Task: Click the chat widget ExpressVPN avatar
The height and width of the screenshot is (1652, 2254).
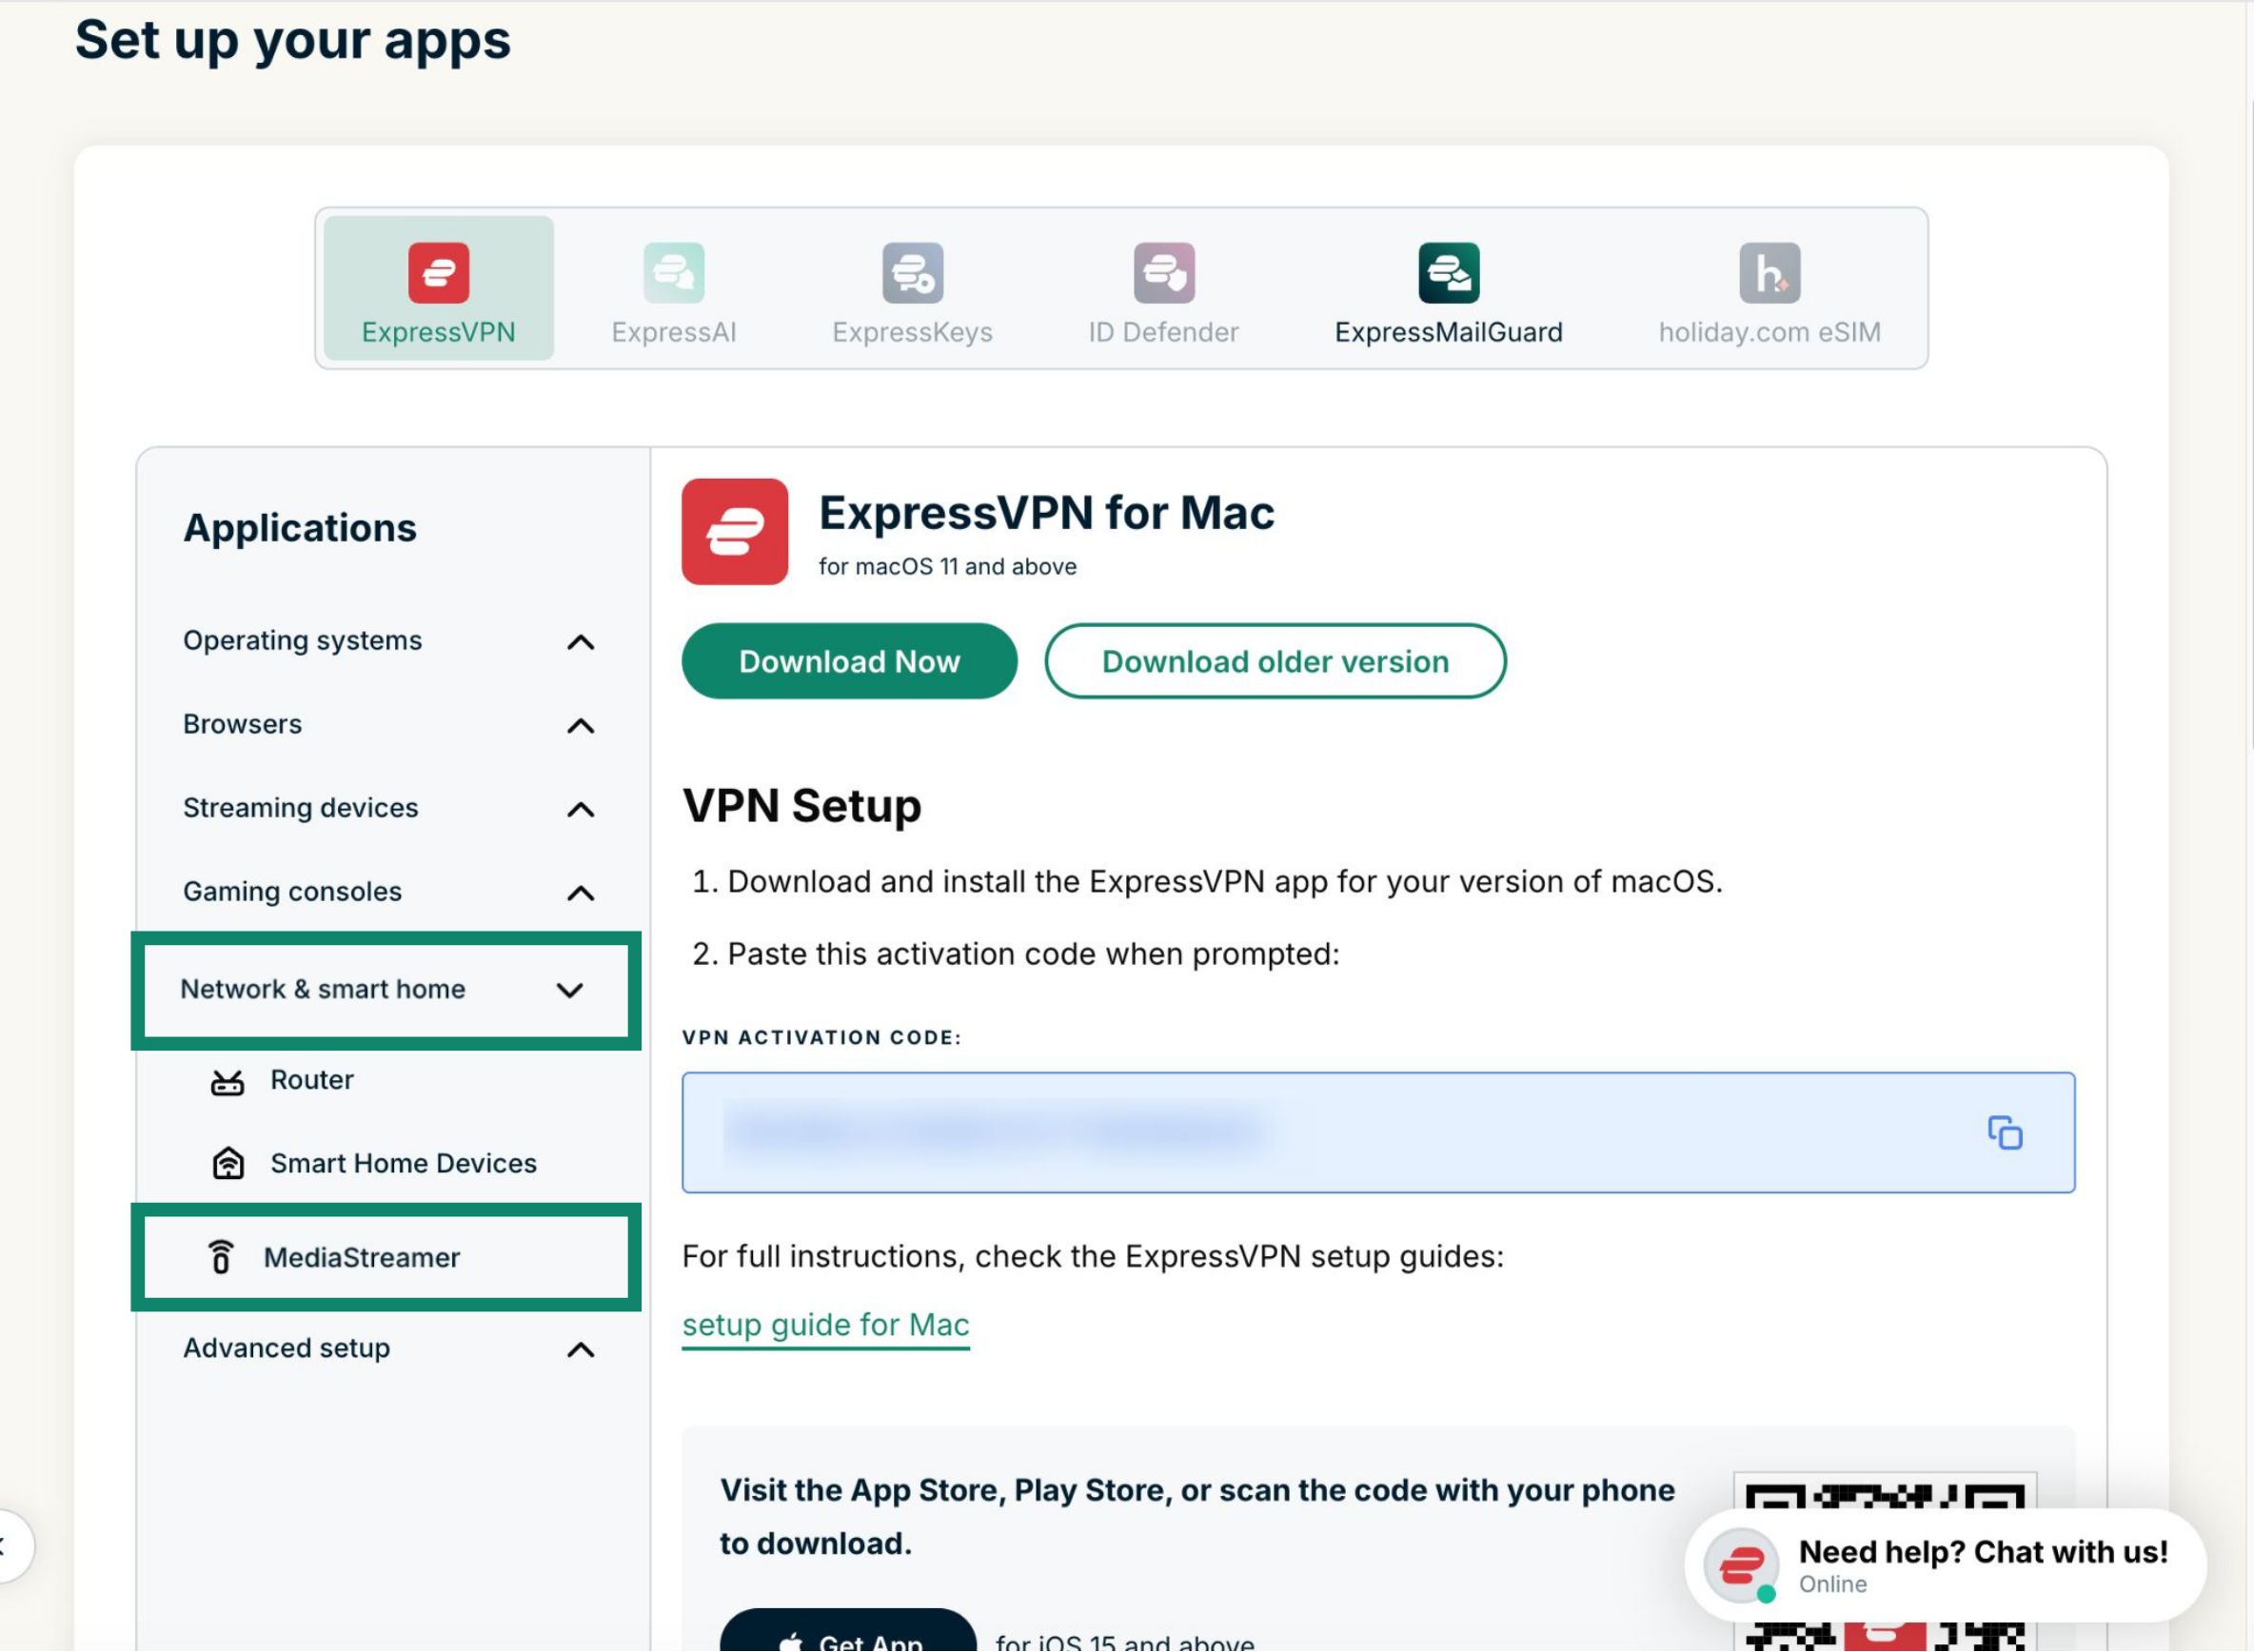Action: click(1741, 1565)
